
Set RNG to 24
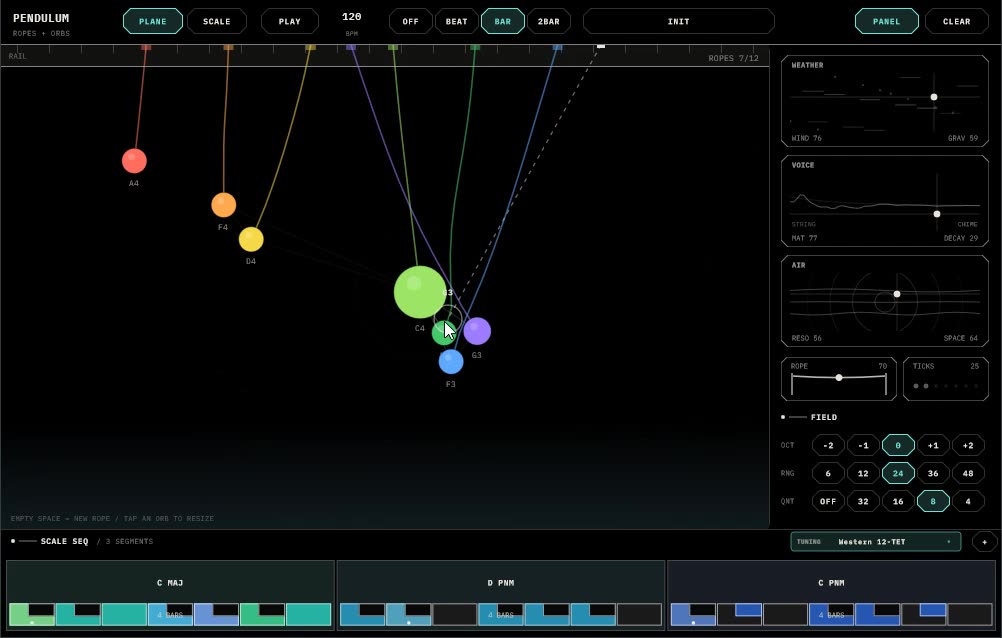[x=898, y=474]
